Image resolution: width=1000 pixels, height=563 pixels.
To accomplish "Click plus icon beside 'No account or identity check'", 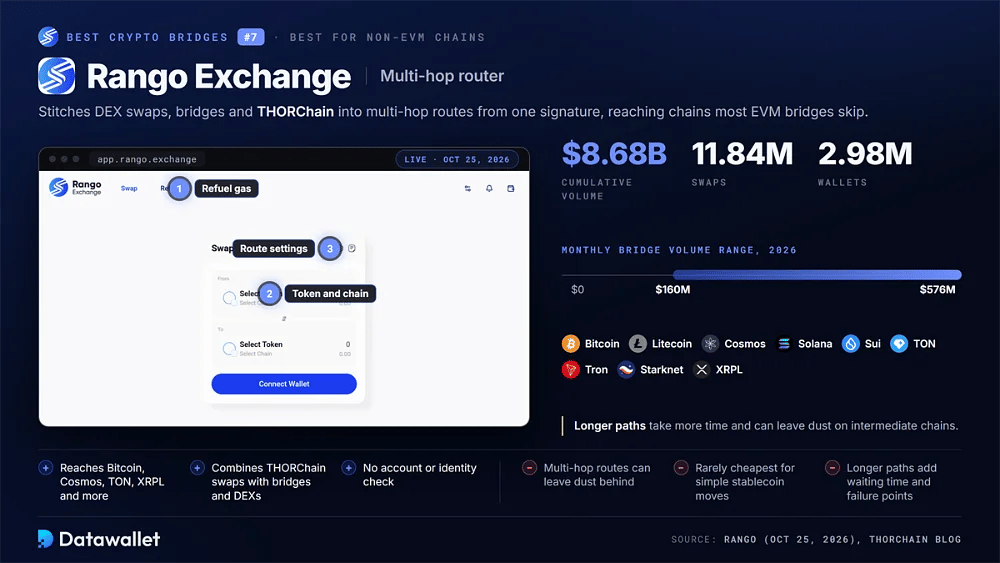I will point(348,467).
